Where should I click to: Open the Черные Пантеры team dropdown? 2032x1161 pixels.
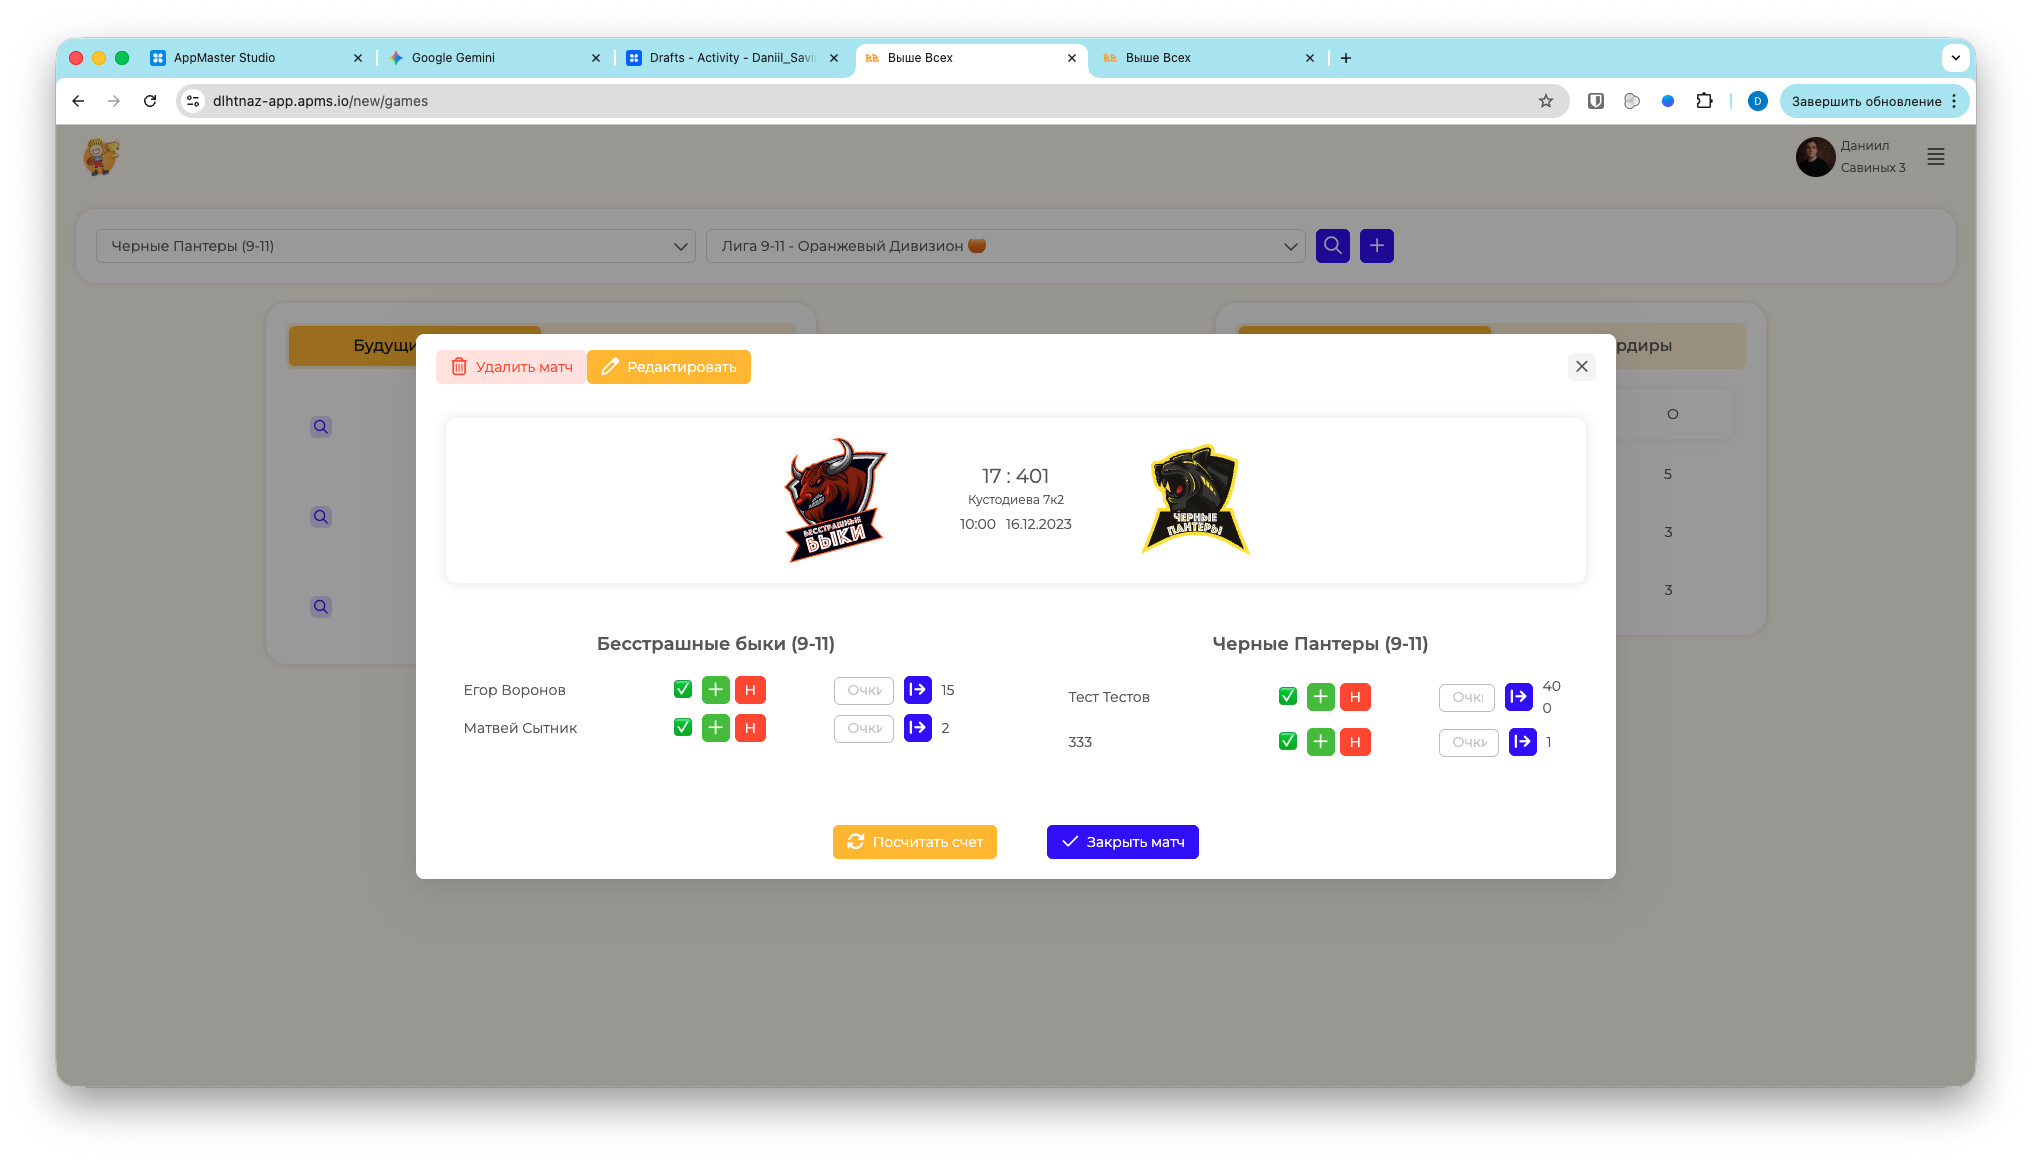[395, 246]
